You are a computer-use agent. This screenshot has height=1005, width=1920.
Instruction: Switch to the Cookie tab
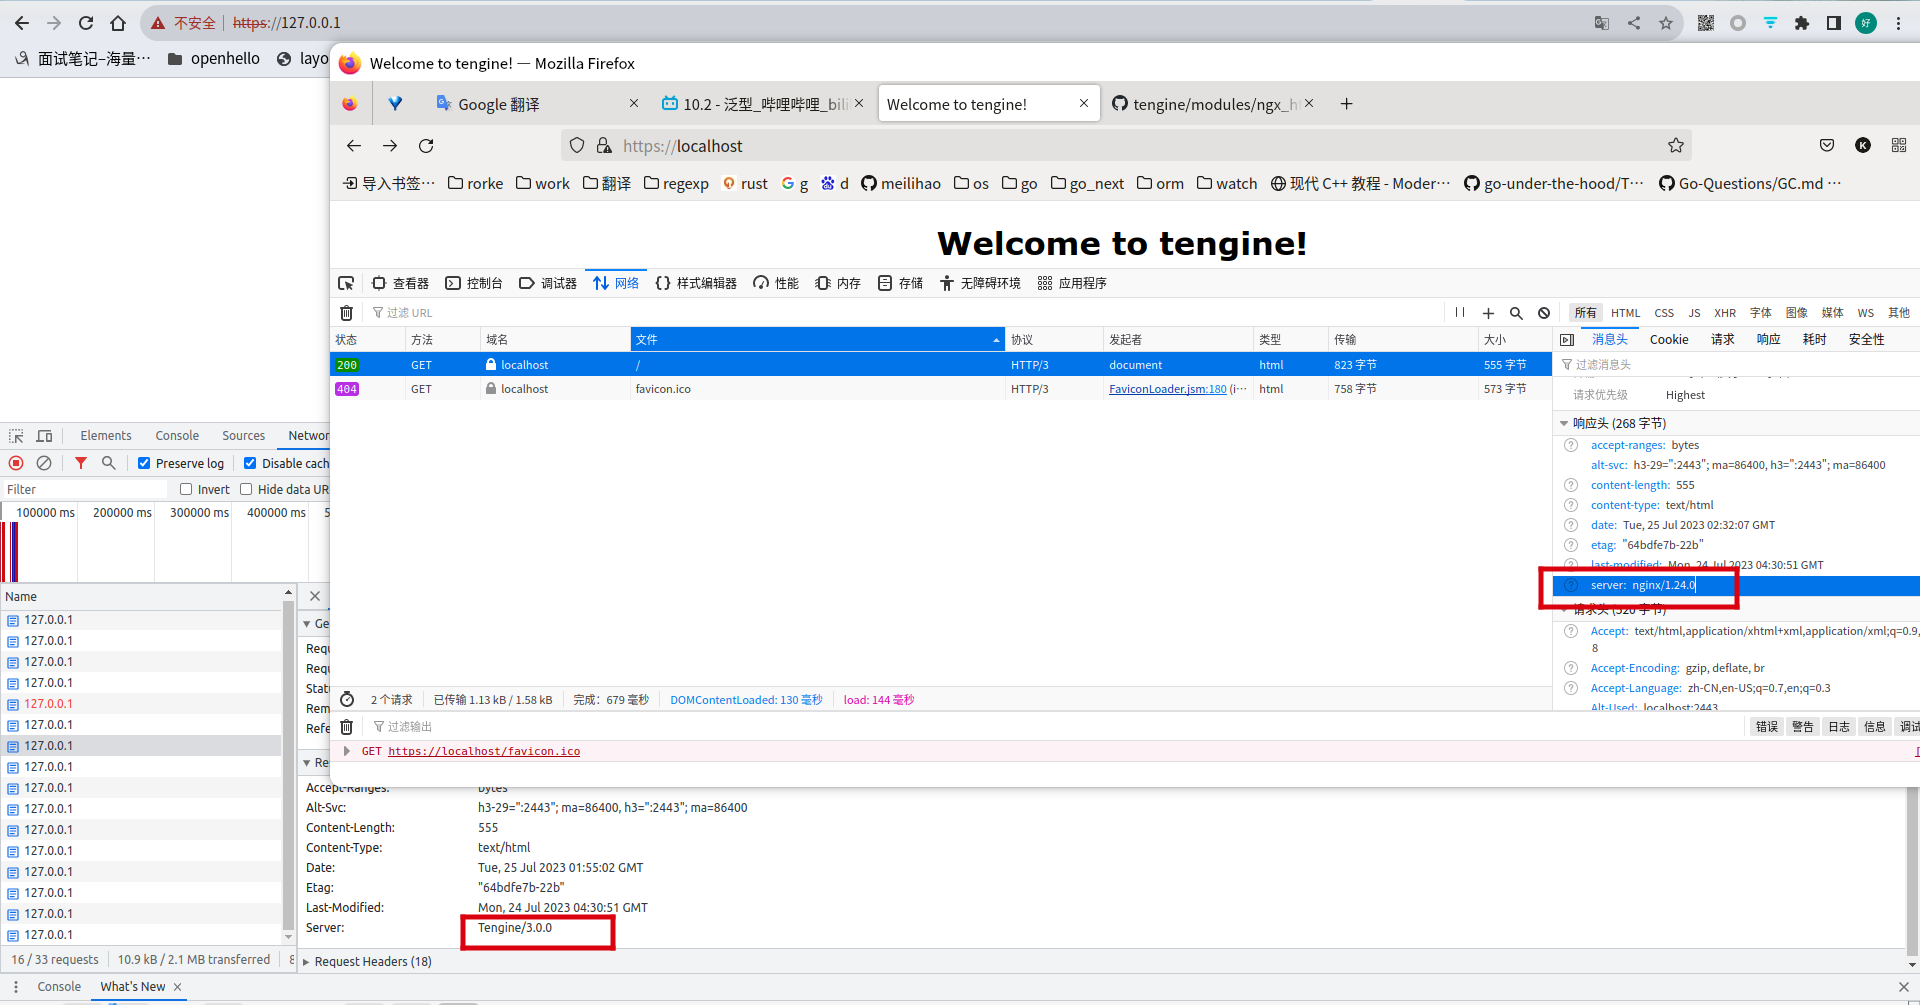coord(1668,339)
